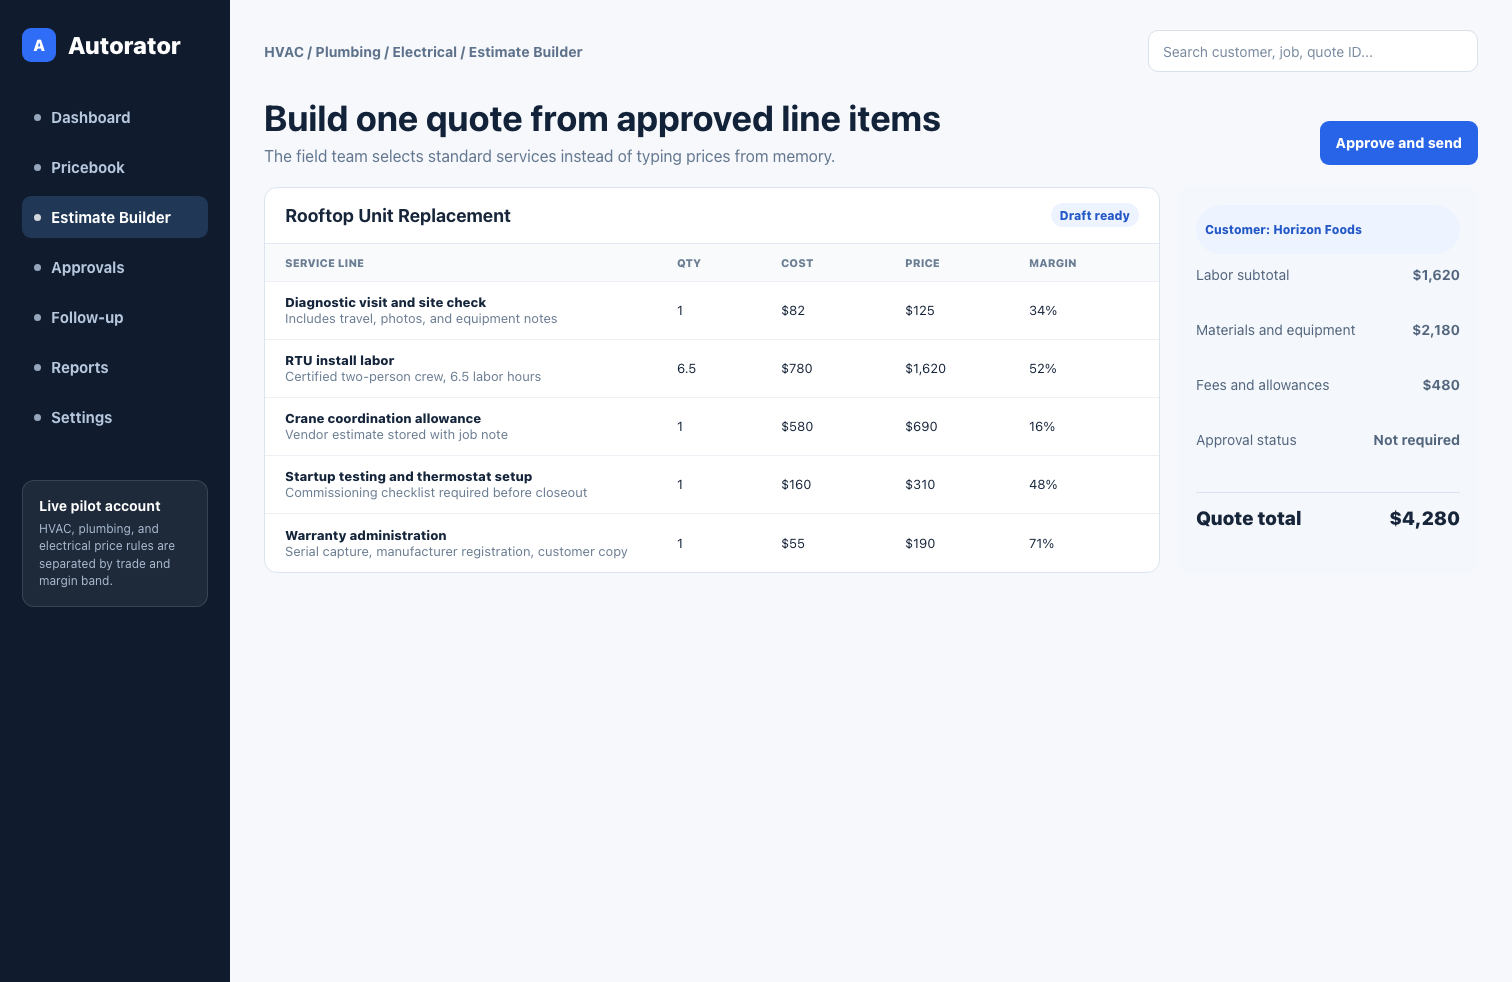This screenshot has height=982, width=1512.
Task: Click the Not required approval status
Action: pyautogui.click(x=1416, y=440)
